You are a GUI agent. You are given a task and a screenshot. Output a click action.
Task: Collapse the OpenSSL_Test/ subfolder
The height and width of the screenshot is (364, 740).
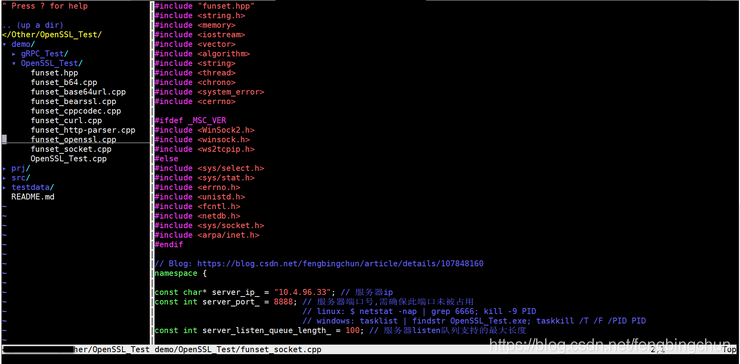14,63
